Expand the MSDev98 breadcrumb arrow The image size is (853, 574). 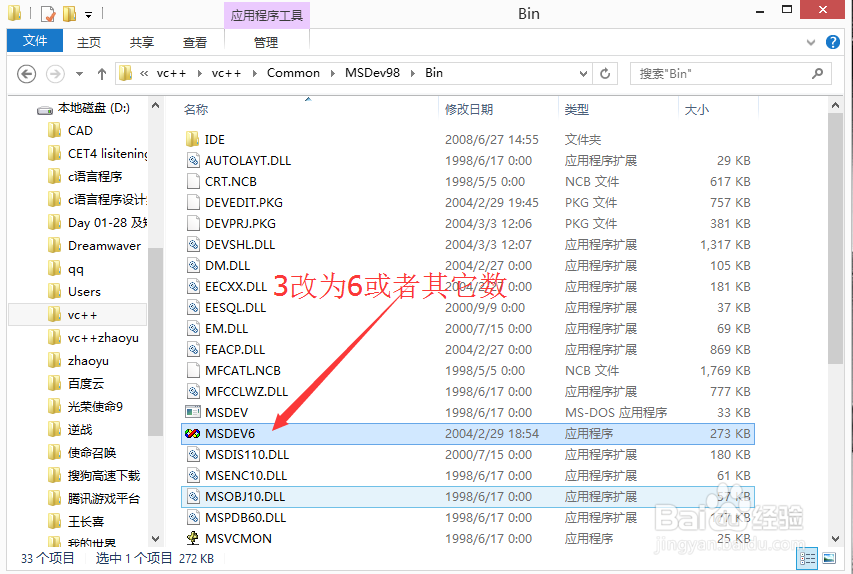click(413, 73)
